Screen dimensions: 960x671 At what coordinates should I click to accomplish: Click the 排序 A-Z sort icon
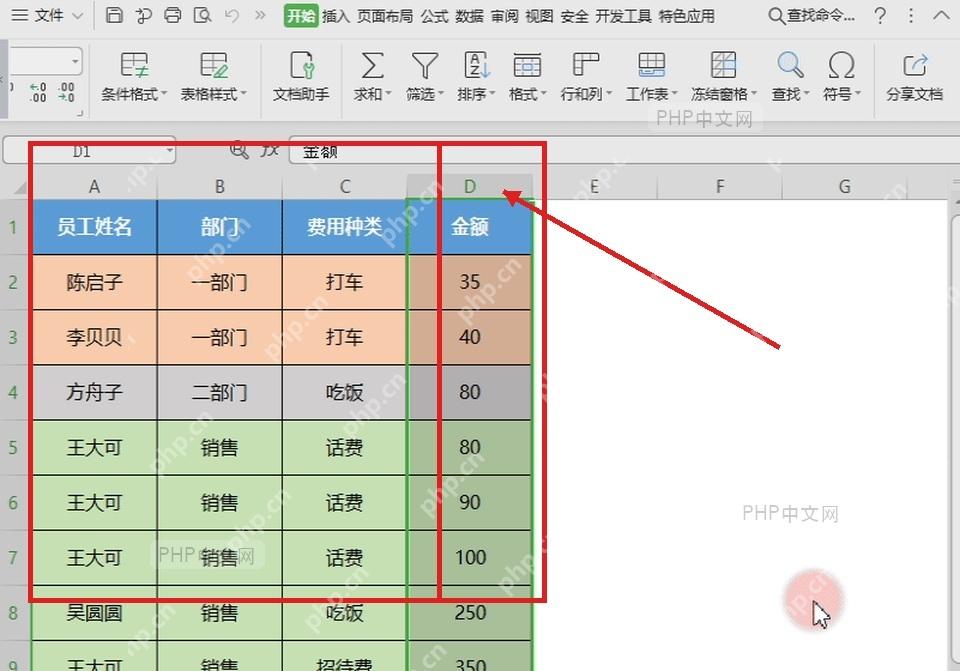477,65
